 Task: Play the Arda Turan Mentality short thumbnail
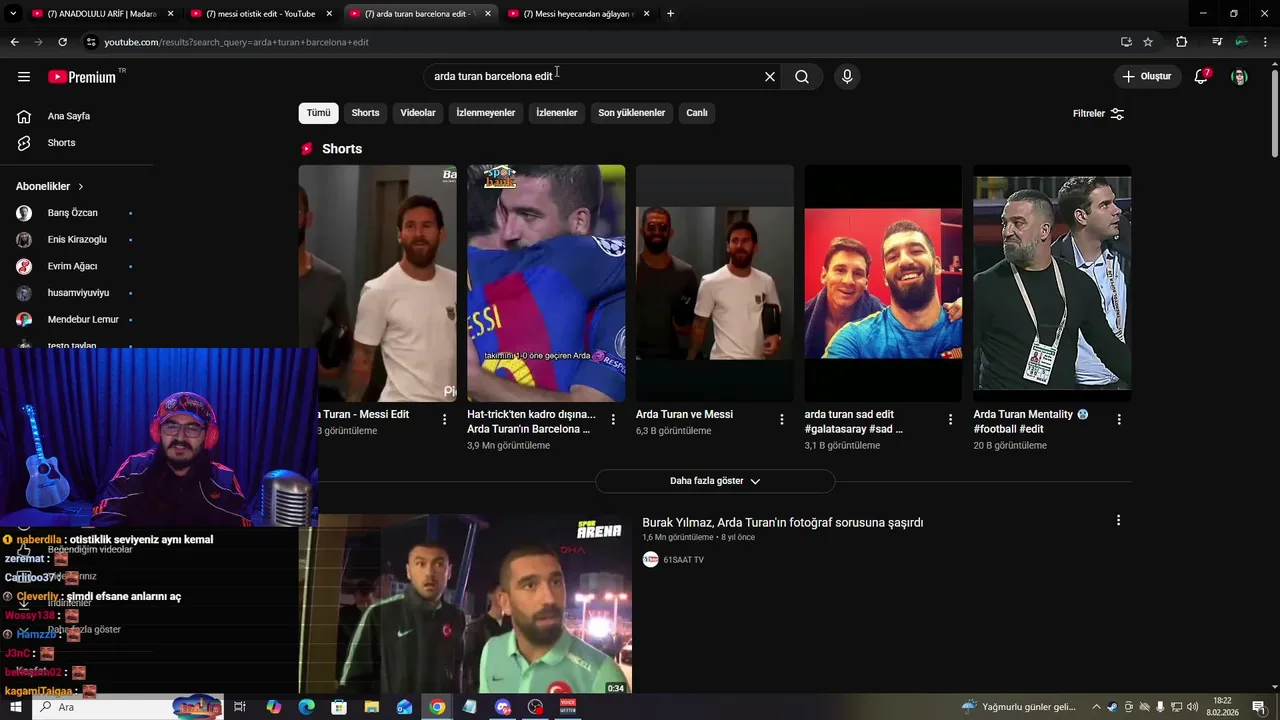click(x=1052, y=283)
